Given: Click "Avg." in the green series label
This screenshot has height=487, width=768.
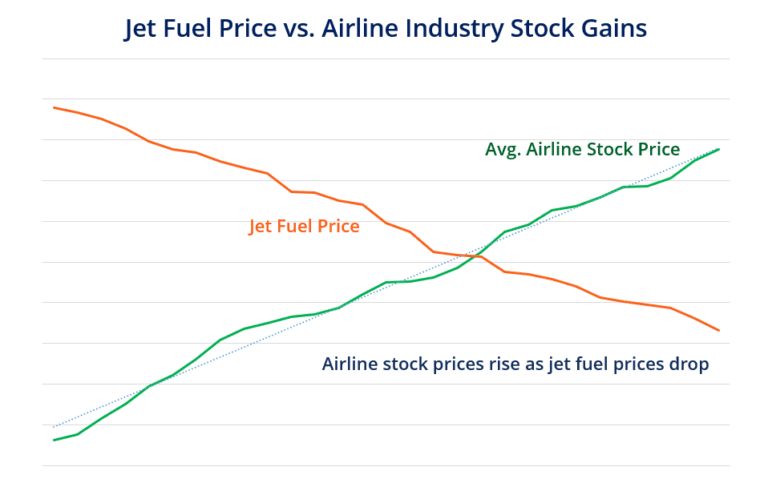Looking at the screenshot, I should (x=505, y=149).
